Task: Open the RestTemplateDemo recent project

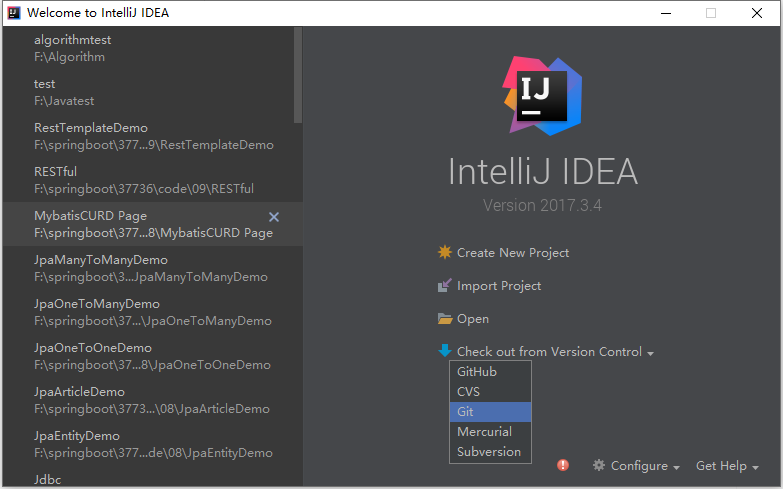Action: [152, 136]
